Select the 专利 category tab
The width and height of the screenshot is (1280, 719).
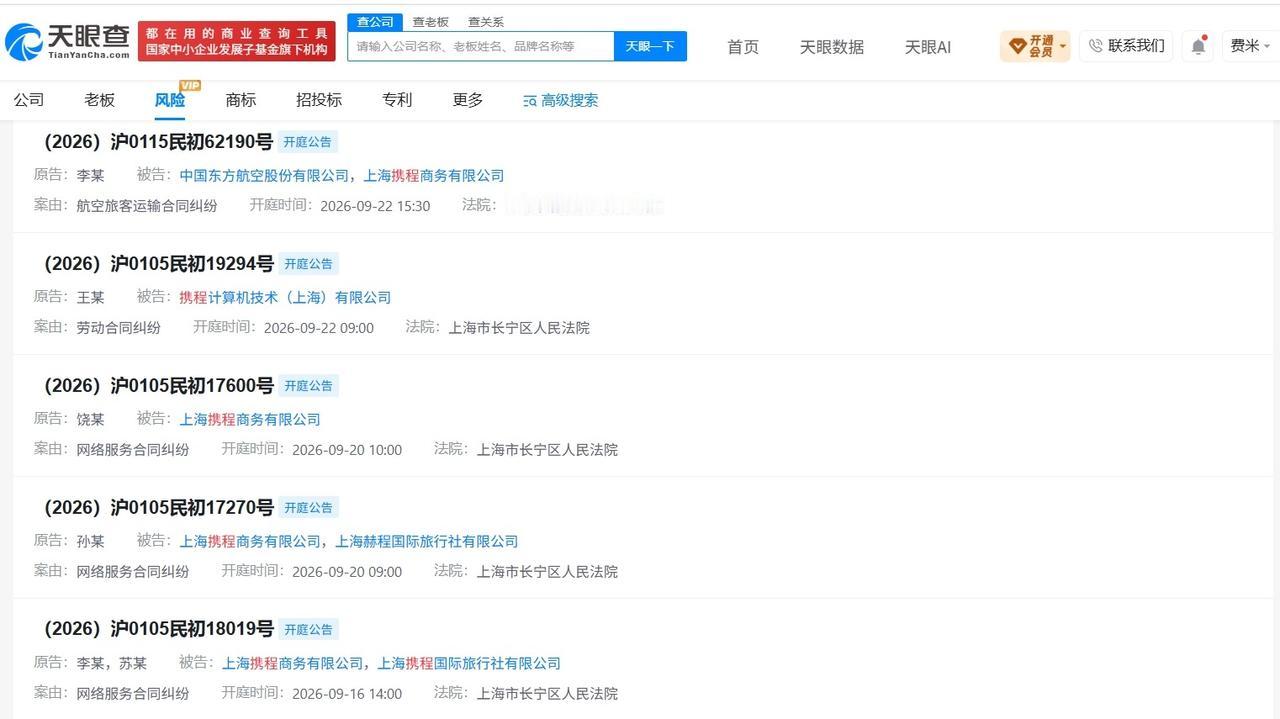pos(397,100)
